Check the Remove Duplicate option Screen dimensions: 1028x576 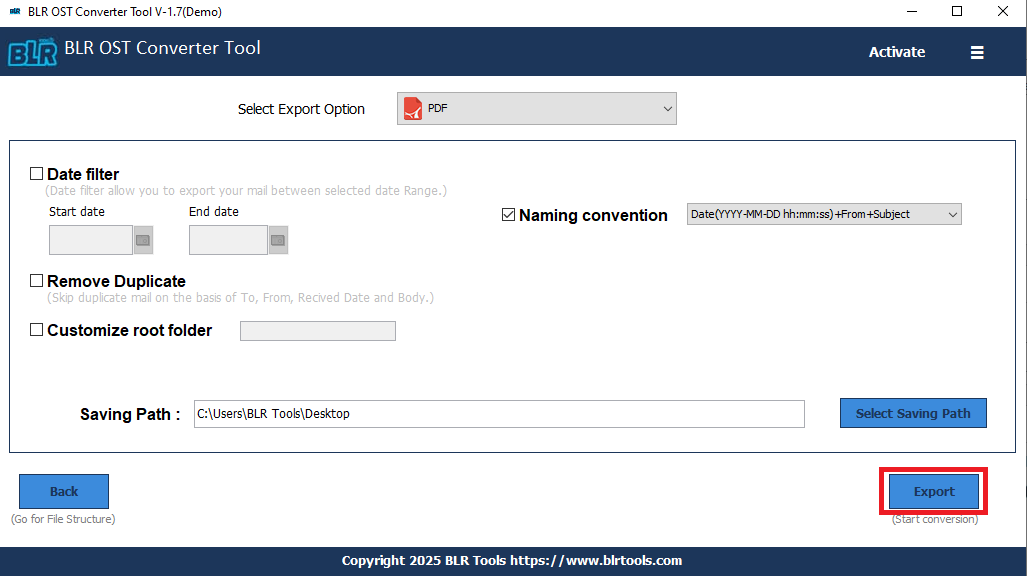[36, 280]
